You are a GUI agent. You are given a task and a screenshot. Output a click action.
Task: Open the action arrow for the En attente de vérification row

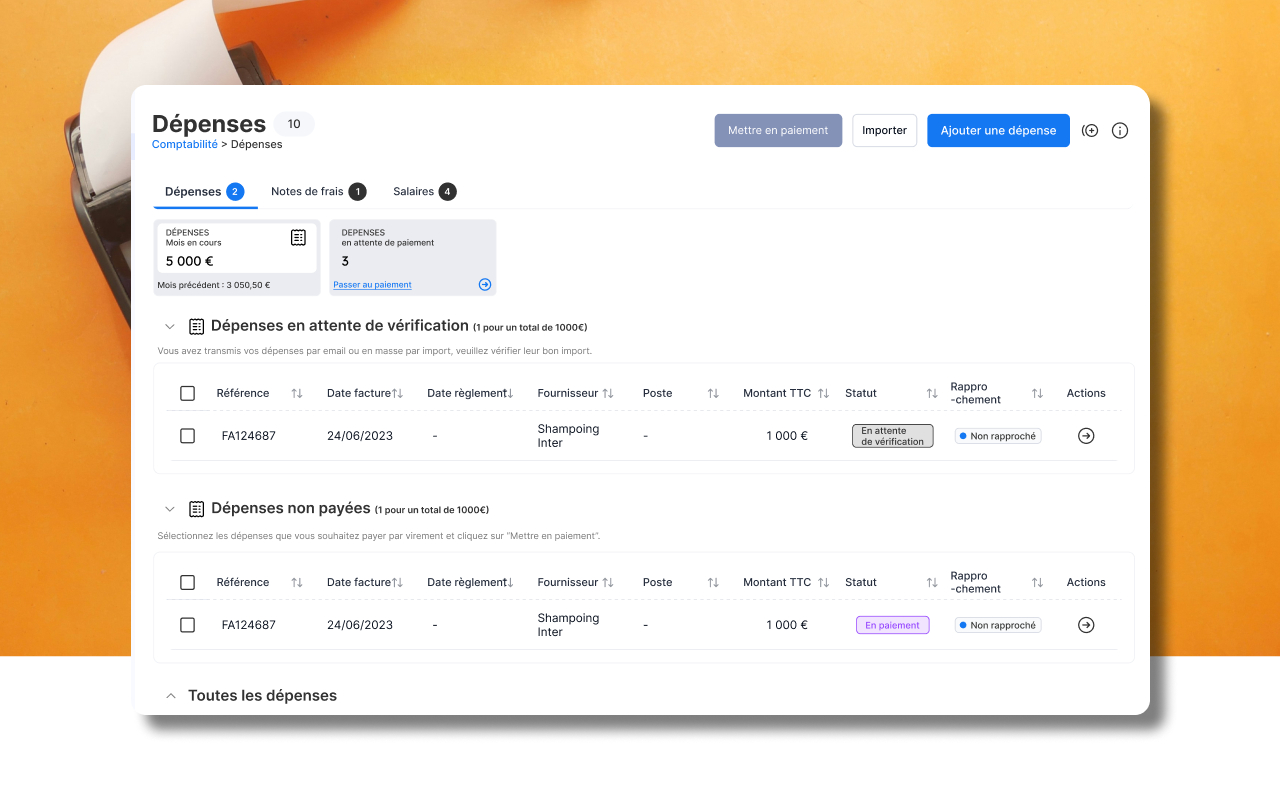coord(1086,436)
